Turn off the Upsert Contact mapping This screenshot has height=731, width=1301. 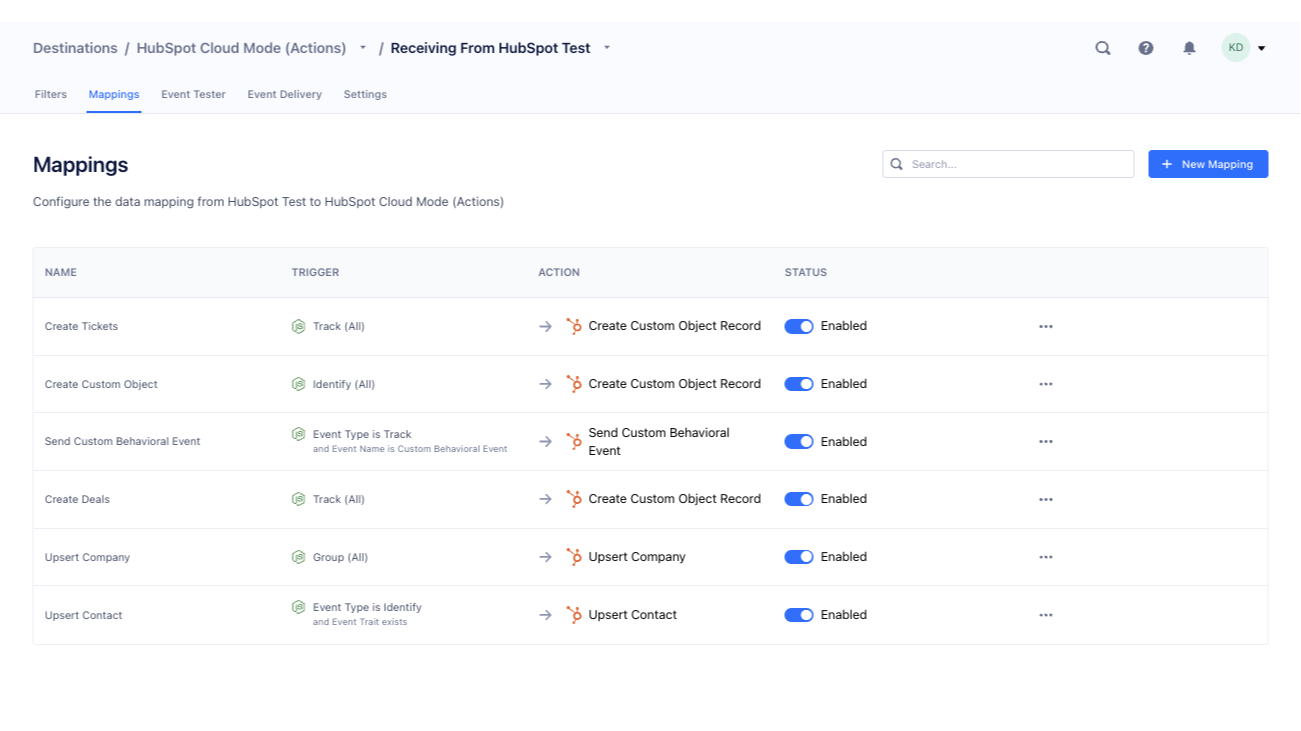[x=799, y=615]
